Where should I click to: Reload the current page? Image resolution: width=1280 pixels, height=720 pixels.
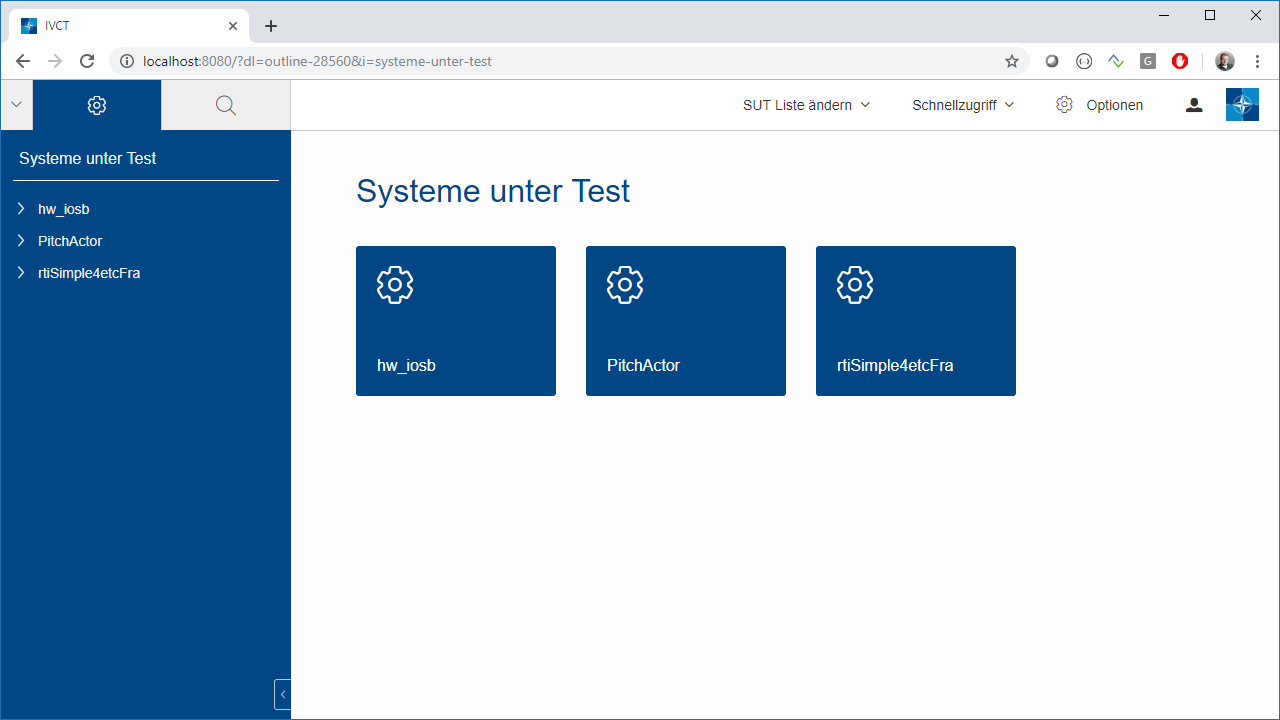coord(87,61)
